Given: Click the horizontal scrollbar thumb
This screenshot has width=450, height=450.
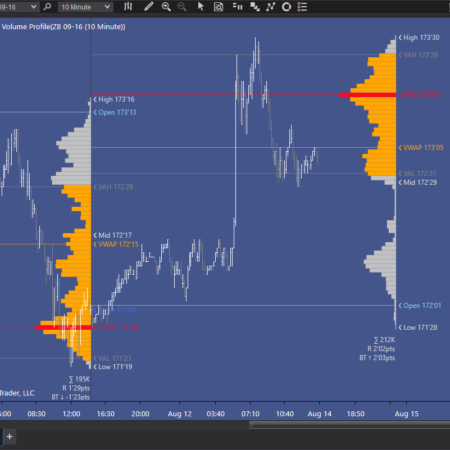Looking at the screenshot, I should click(x=350, y=425).
